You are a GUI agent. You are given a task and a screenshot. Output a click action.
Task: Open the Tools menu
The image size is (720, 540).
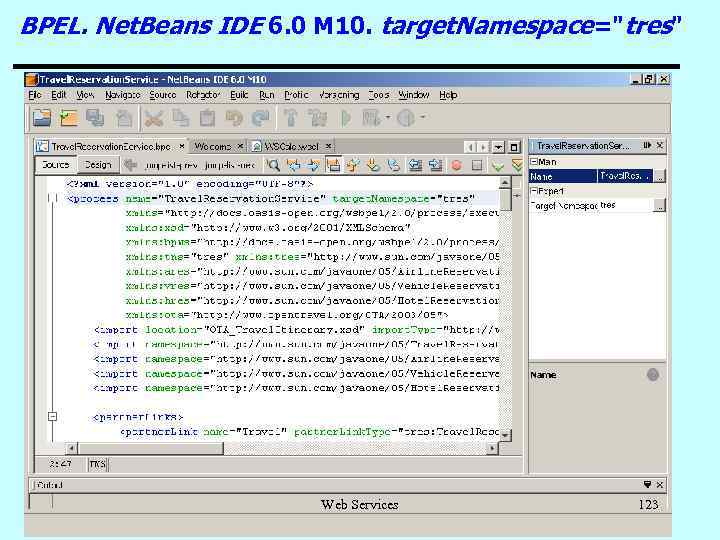(x=379, y=95)
